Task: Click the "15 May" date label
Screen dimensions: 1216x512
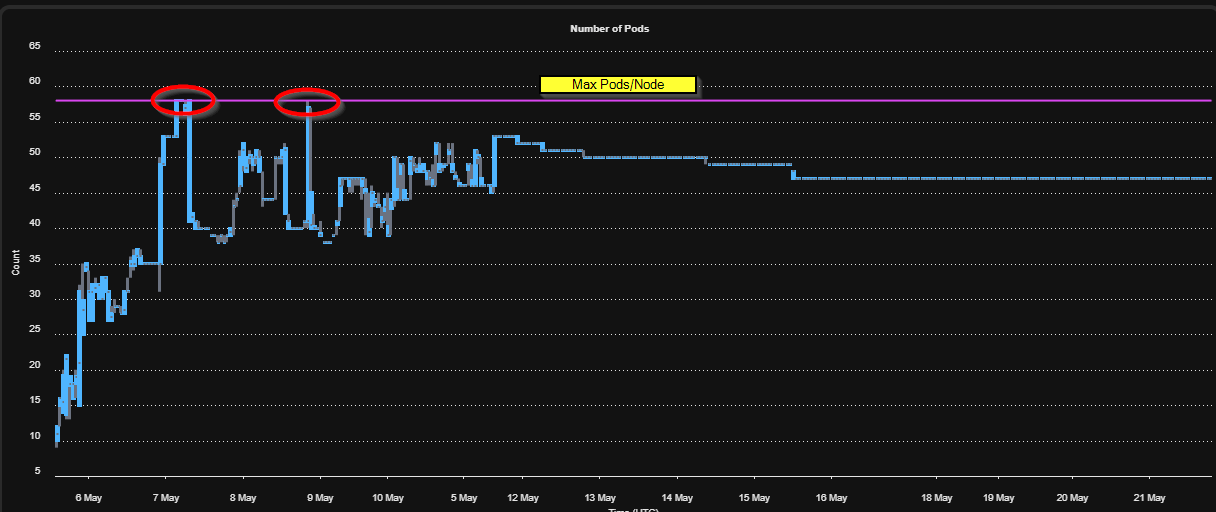Action: (x=754, y=497)
